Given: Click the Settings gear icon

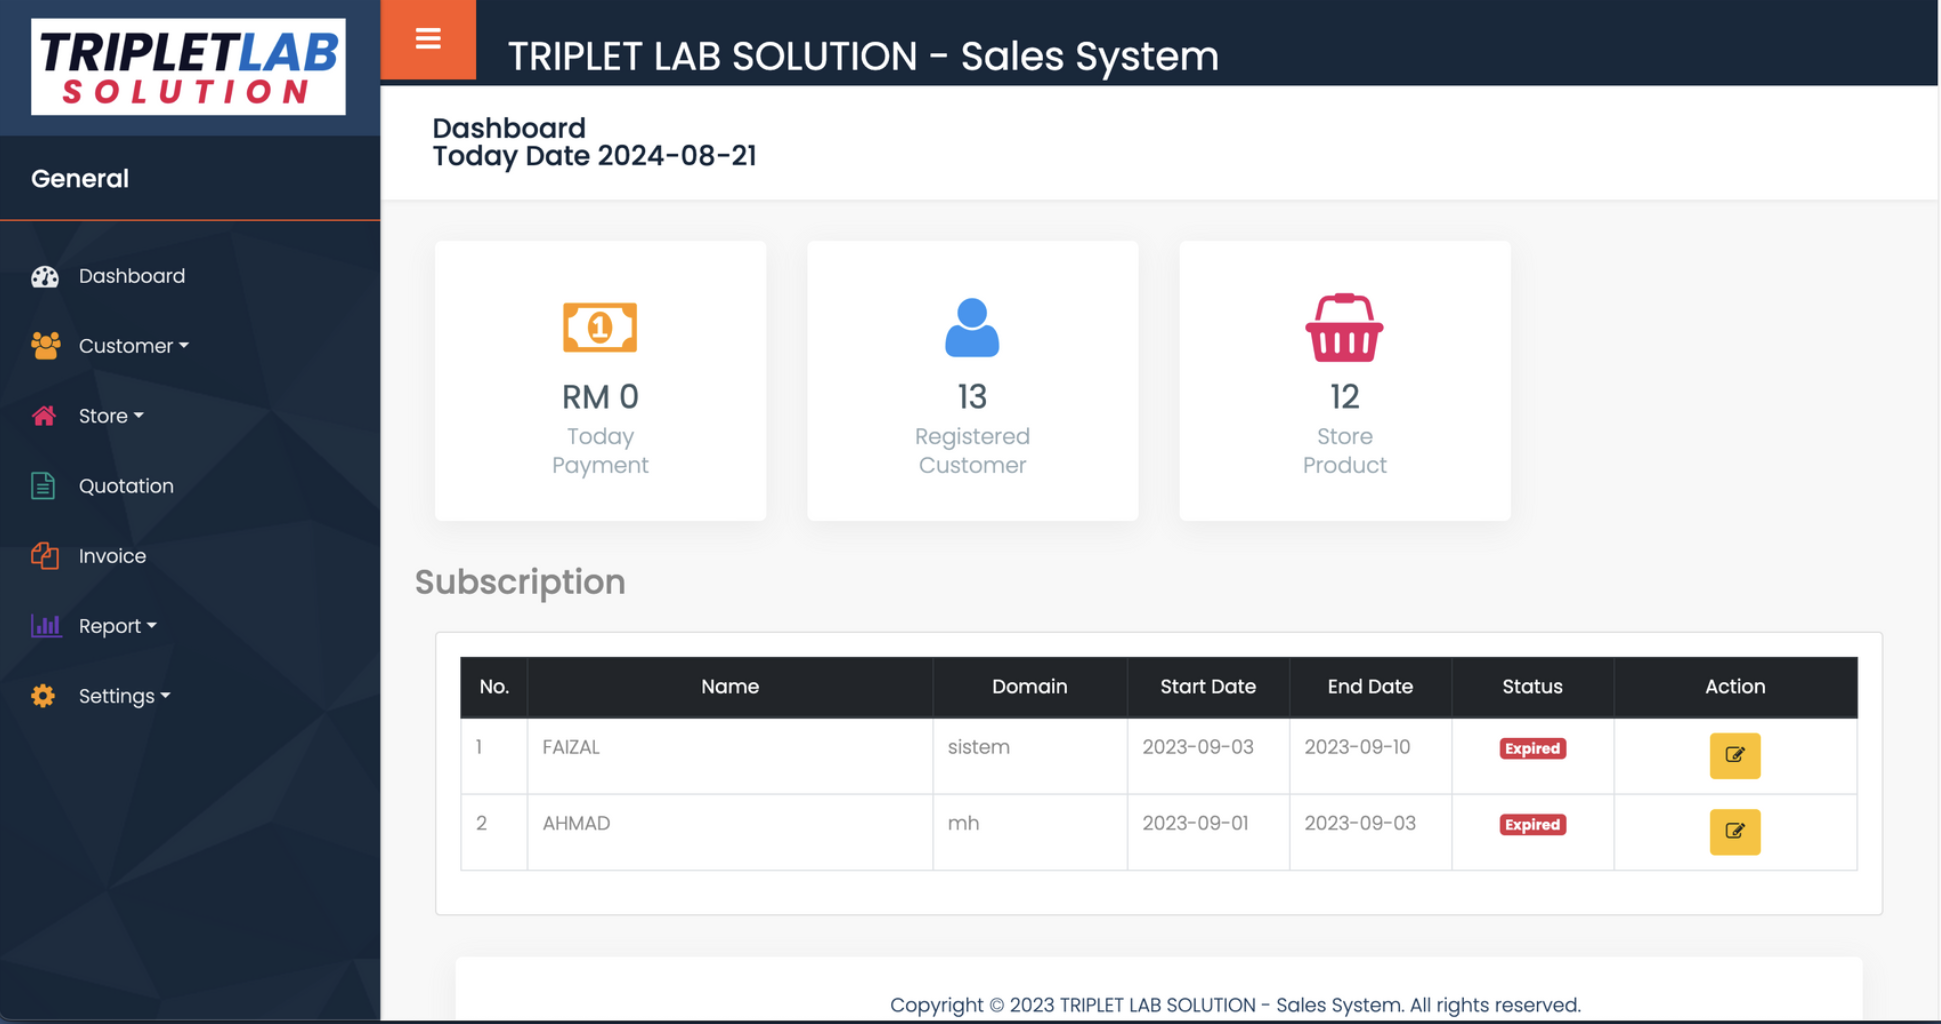Looking at the screenshot, I should coord(44,695).
